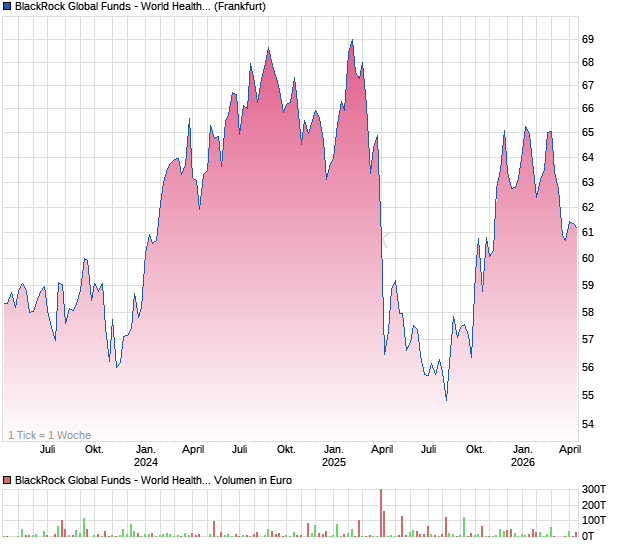Click the 300T label on volume axis
The image size is (620, 546).
[594, 489]
